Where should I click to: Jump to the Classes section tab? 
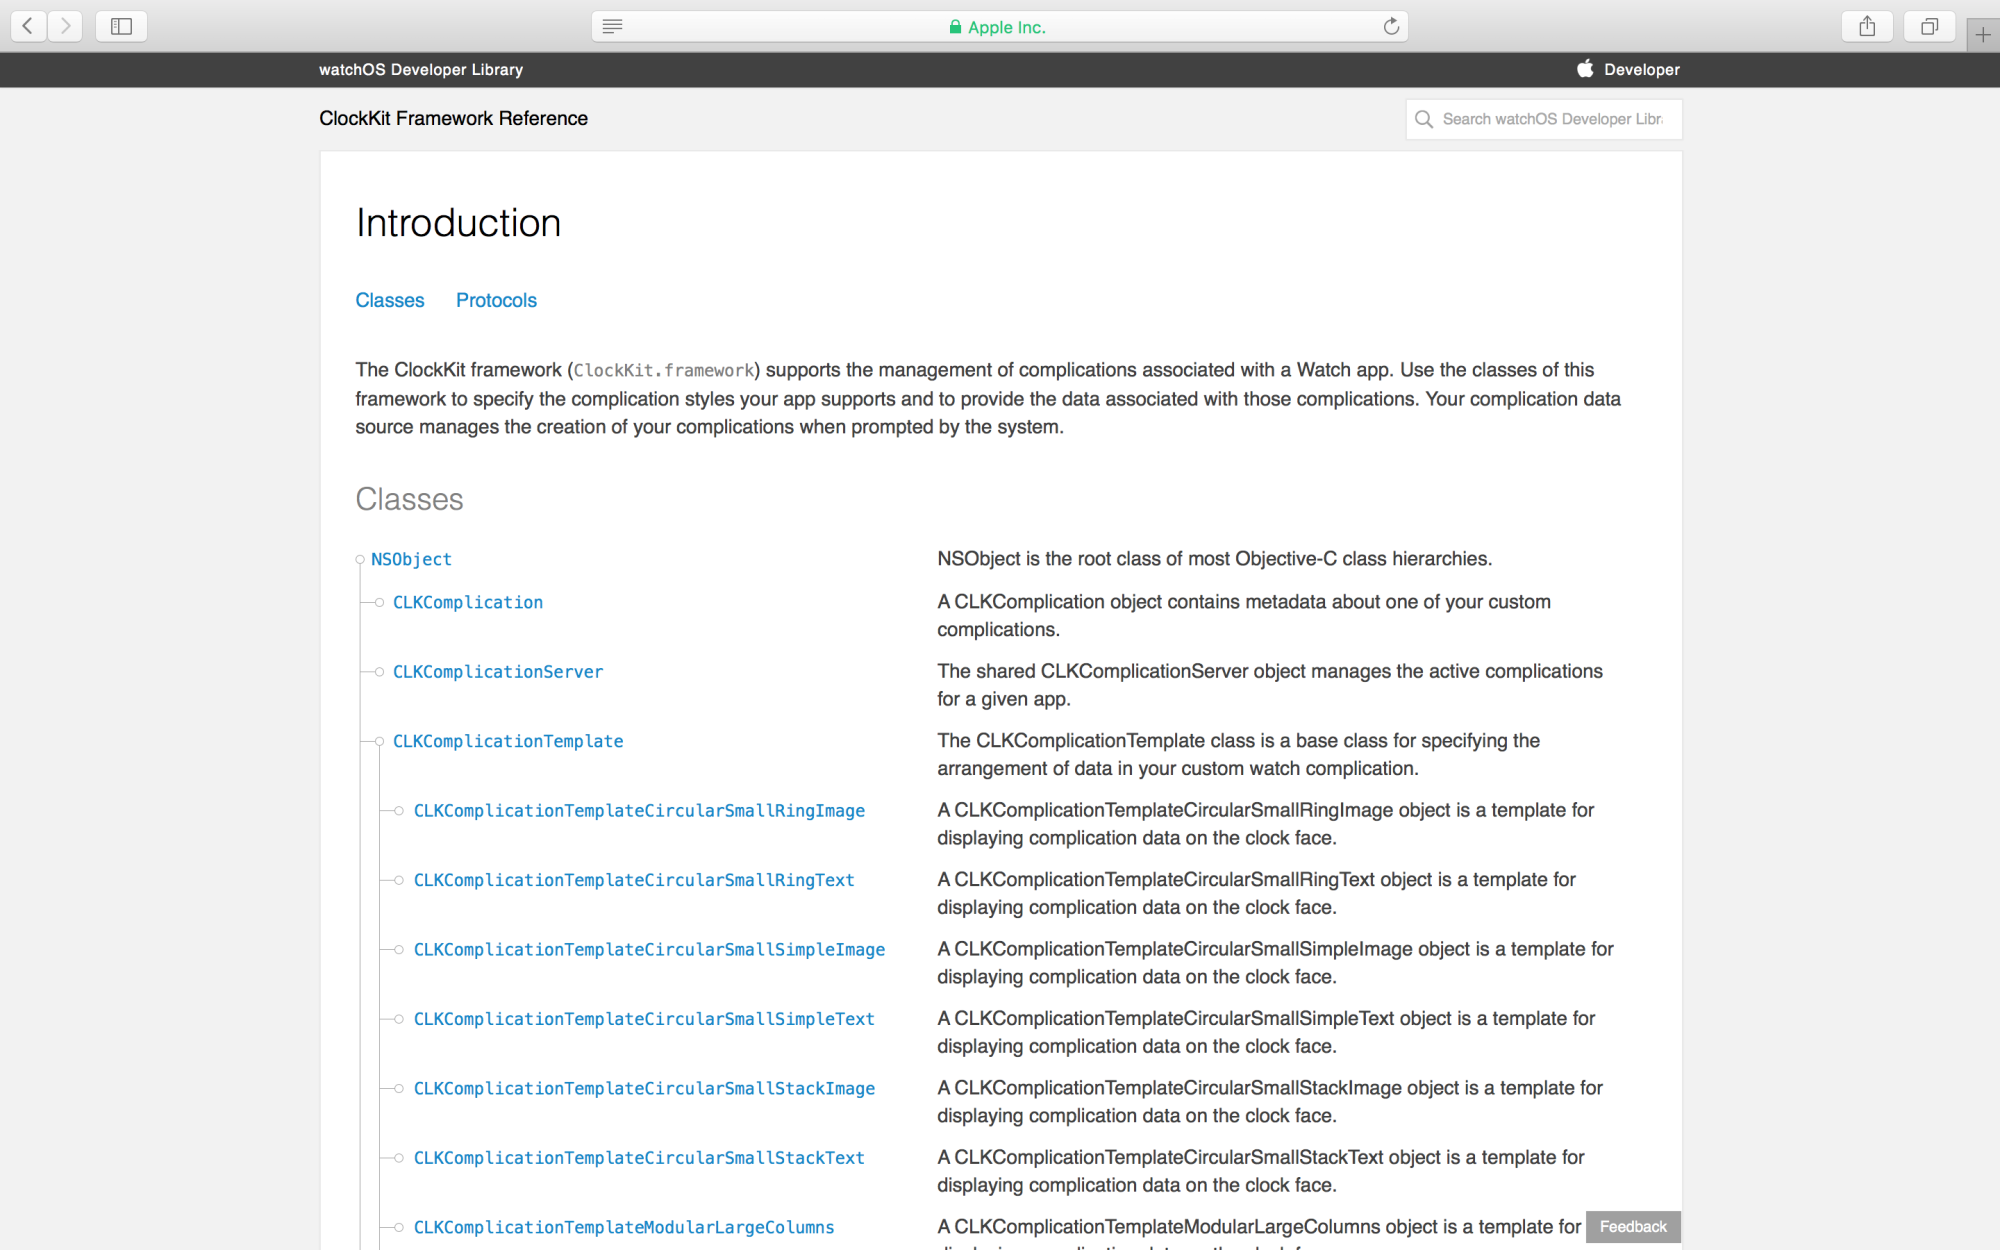pos(390,300)
